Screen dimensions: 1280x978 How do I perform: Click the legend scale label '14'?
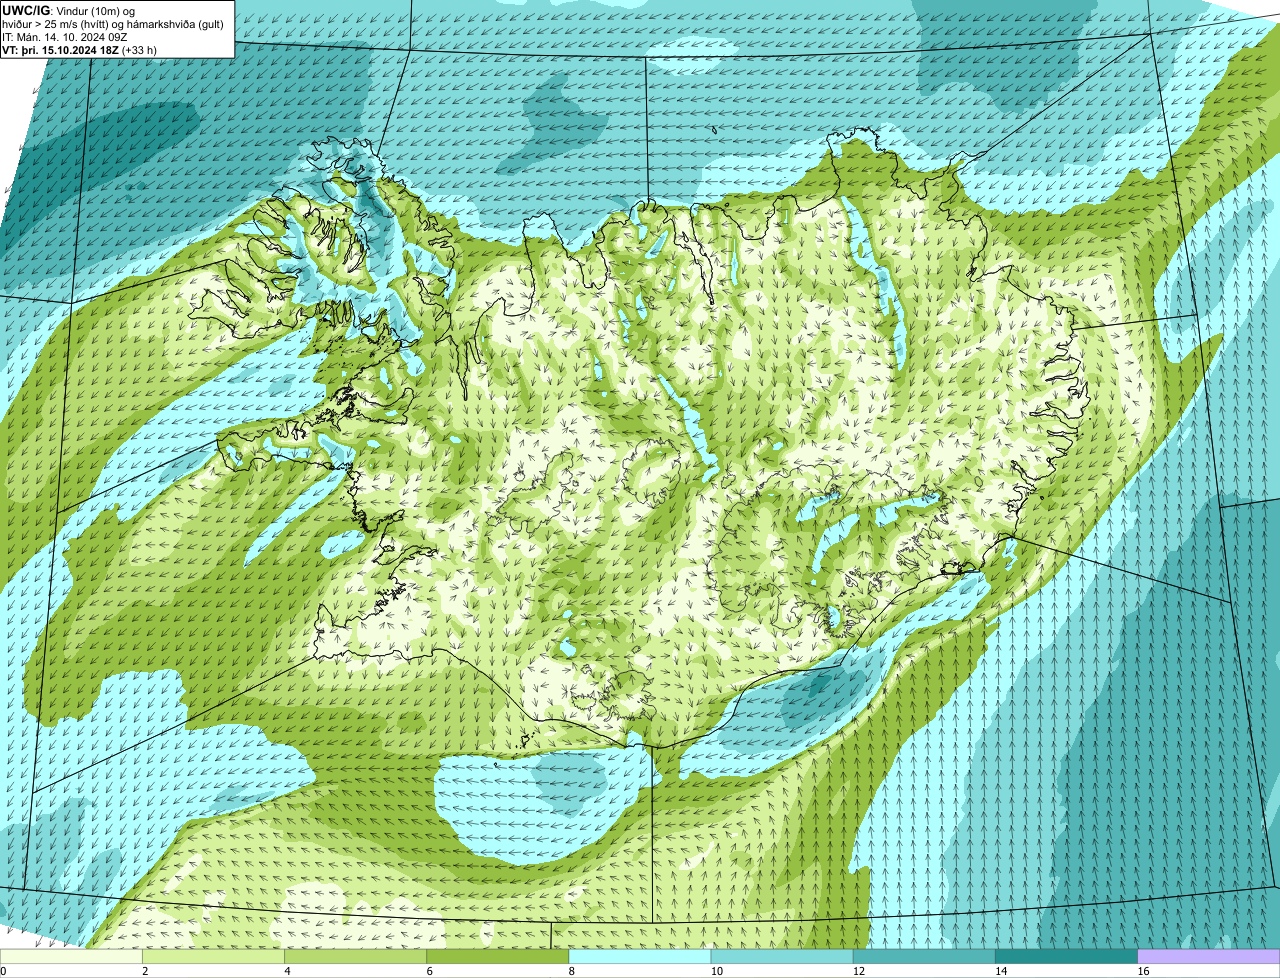pos(999,971)
